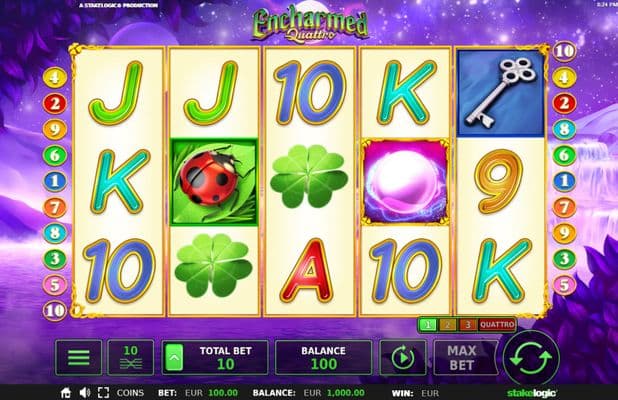Open the stakelogic logo link
Image resolution: width=618 pixels, height=400 pixels.
(x=532, y=393)
